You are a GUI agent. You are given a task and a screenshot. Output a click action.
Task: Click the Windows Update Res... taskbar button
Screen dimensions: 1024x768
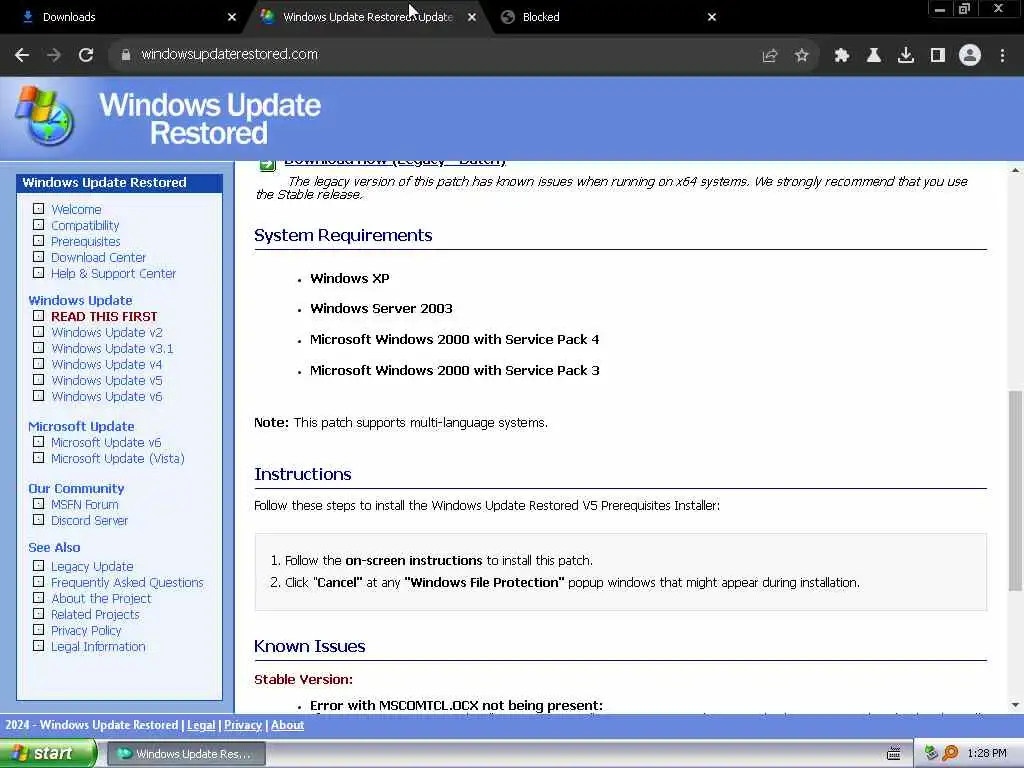(x=186, y=754)
